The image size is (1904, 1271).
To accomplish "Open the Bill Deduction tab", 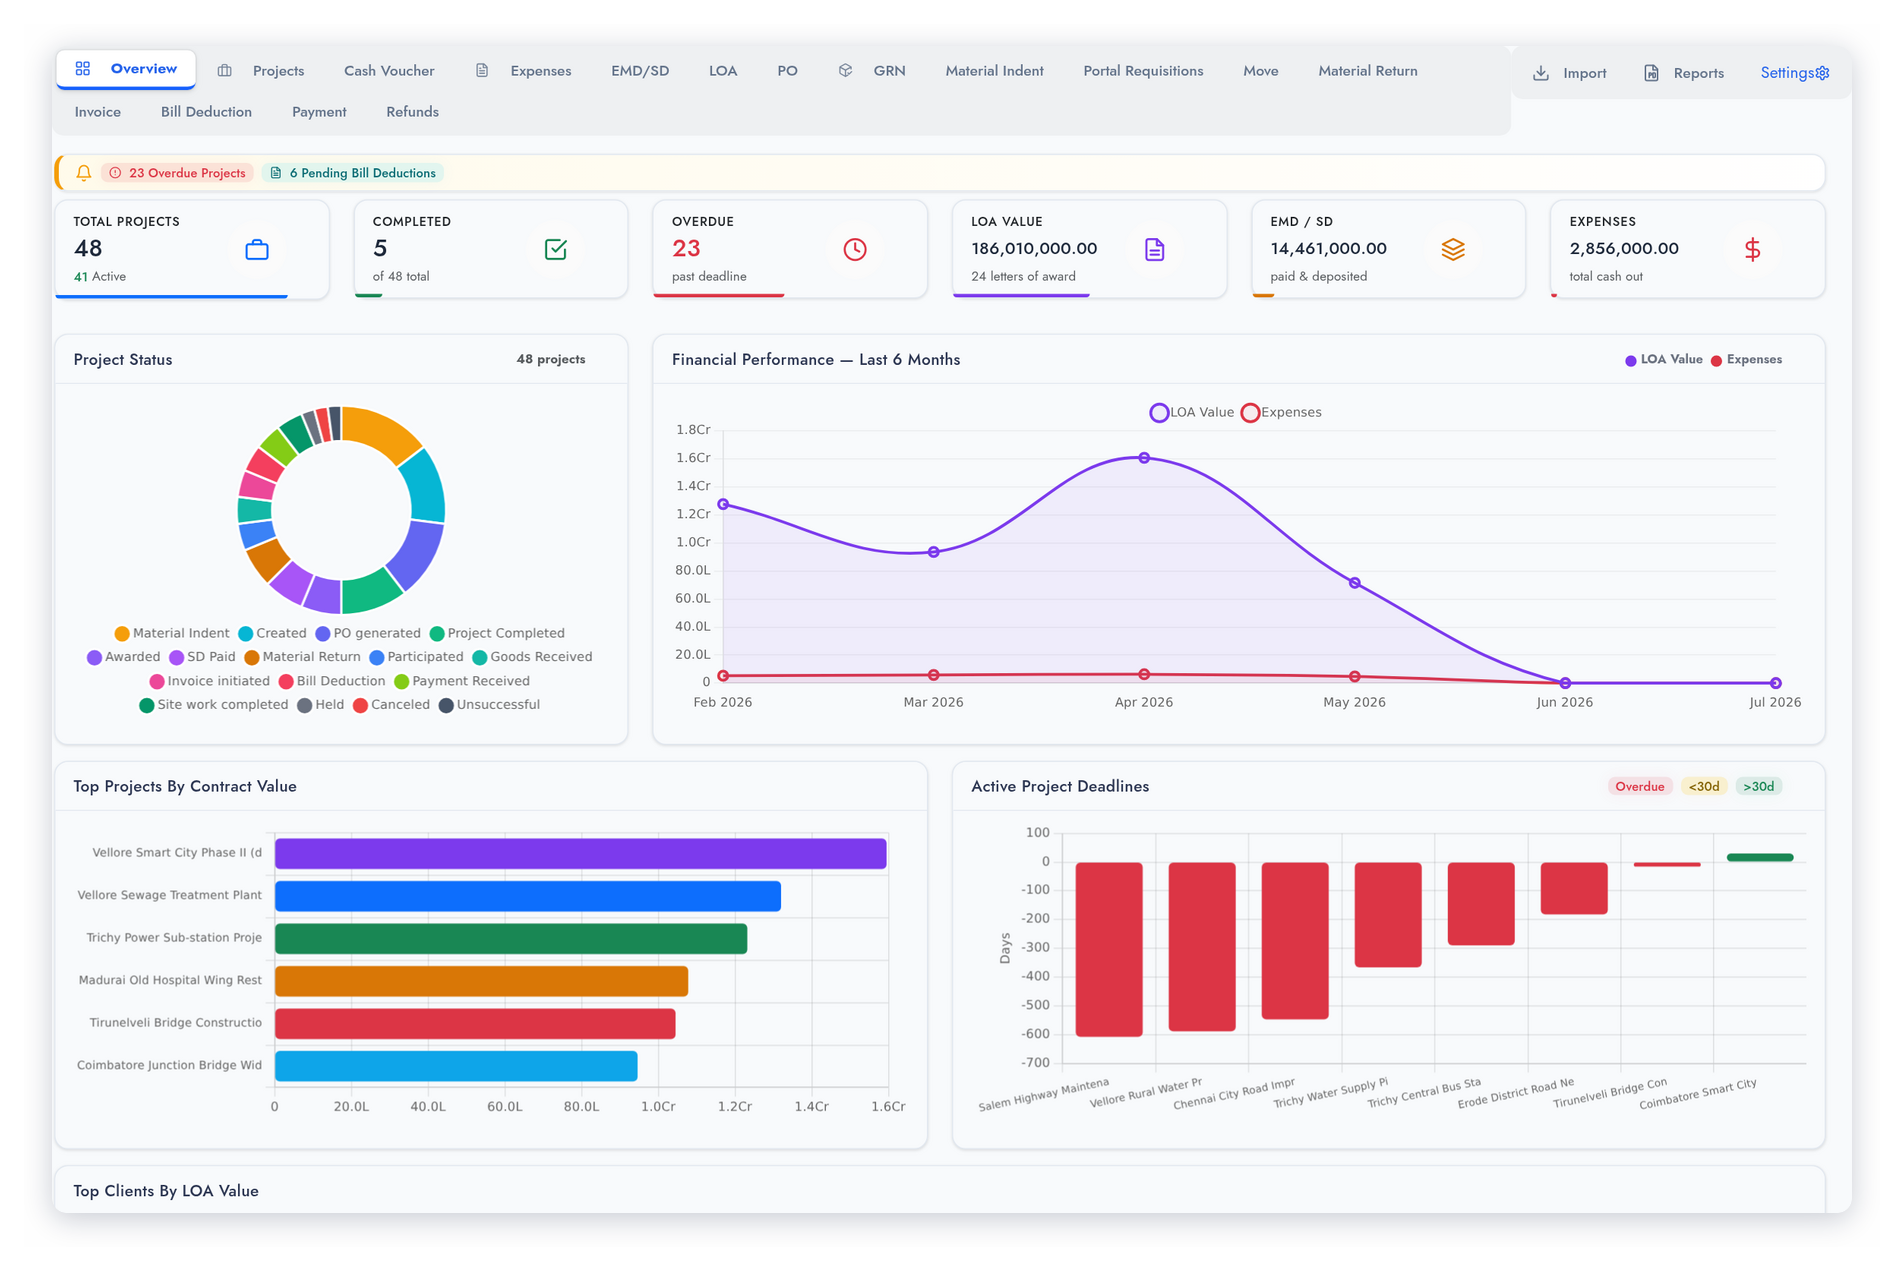I will [206, 112].
